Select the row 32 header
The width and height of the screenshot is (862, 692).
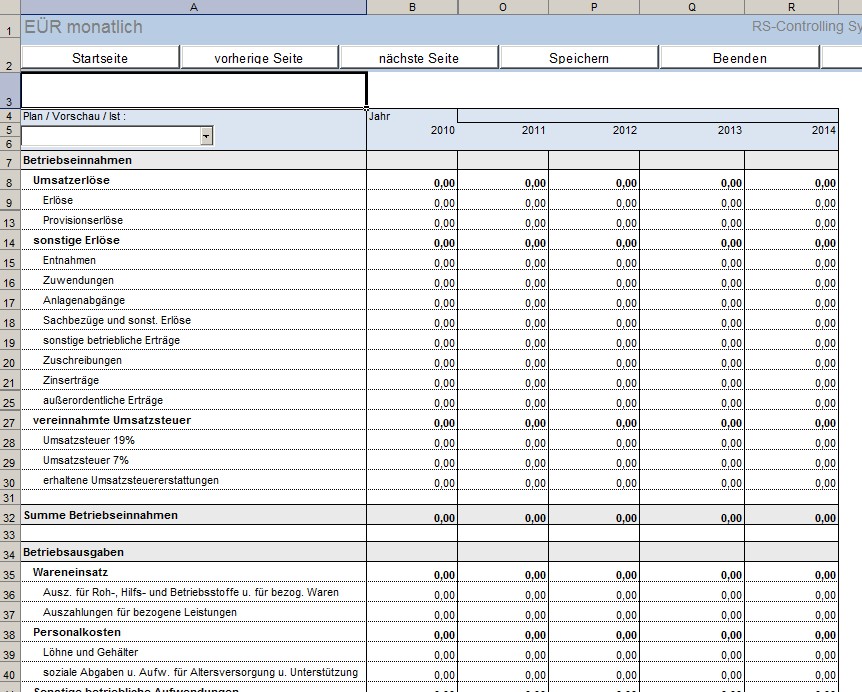(x=9, y=517)
